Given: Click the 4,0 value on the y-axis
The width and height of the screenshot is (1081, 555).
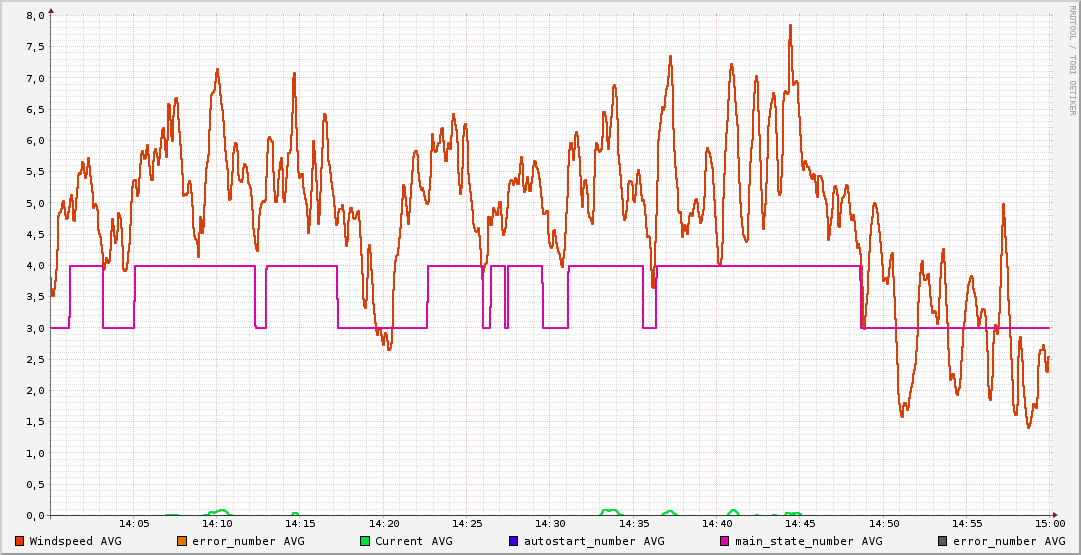Looking at the screenshot, I should pos(34,266).
